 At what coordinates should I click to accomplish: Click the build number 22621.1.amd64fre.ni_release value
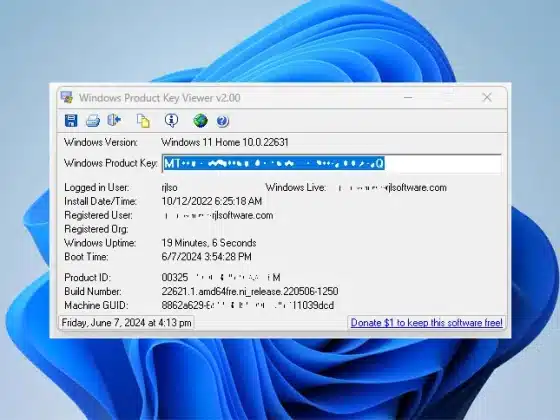tap(250, 291)
